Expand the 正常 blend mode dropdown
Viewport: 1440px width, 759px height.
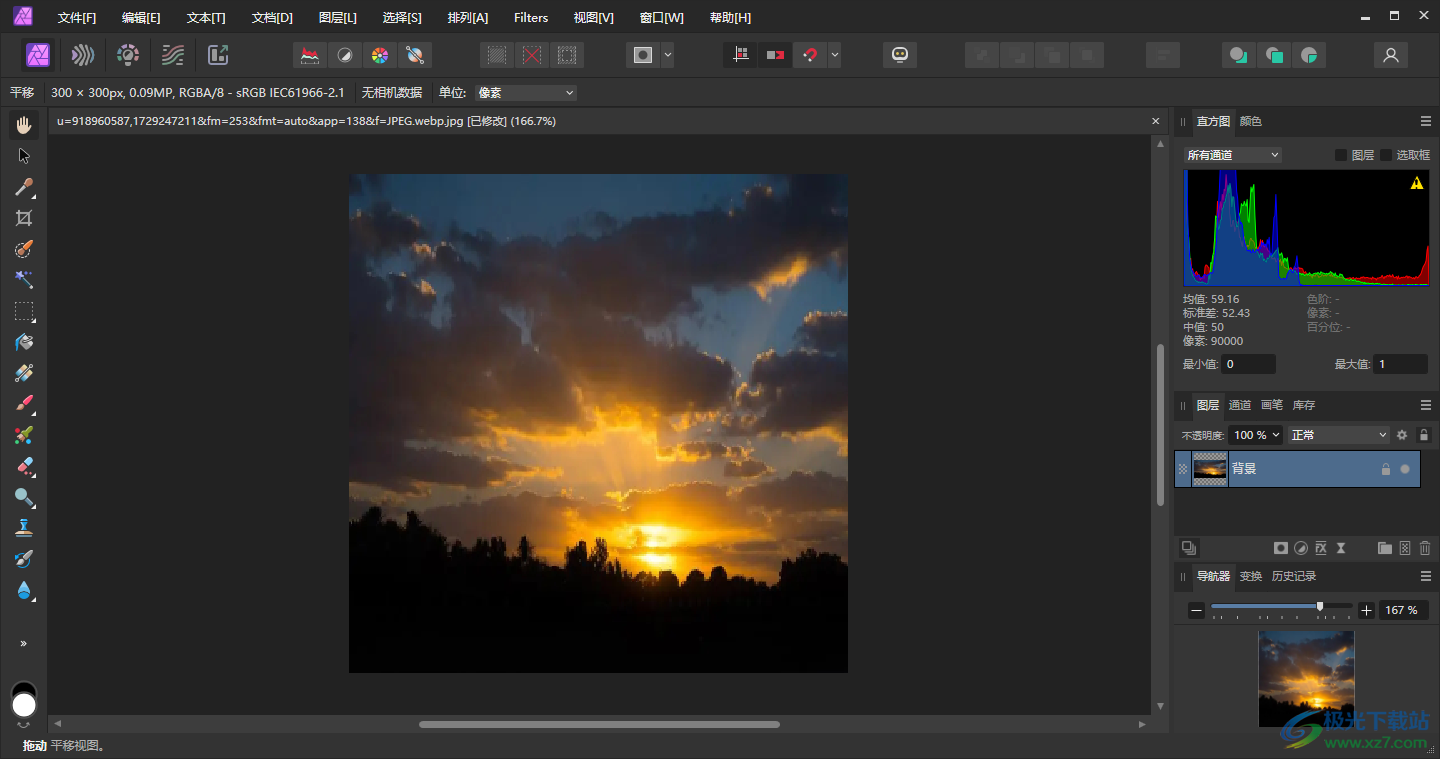click(x=1339, y=435)
